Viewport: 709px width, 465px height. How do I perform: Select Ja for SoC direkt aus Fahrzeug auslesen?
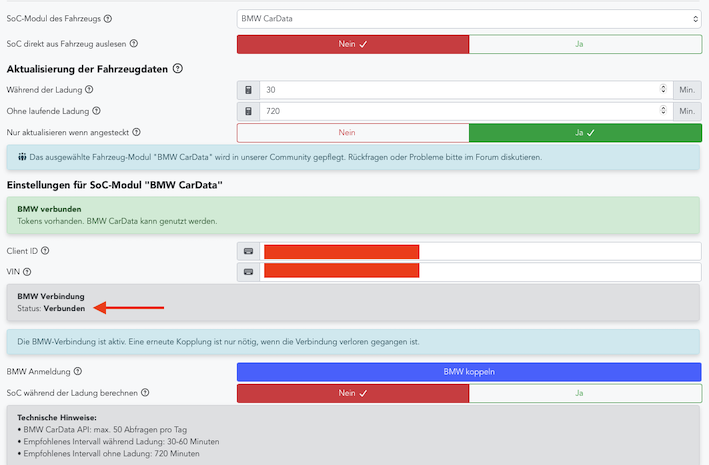[x=586, y=44]
